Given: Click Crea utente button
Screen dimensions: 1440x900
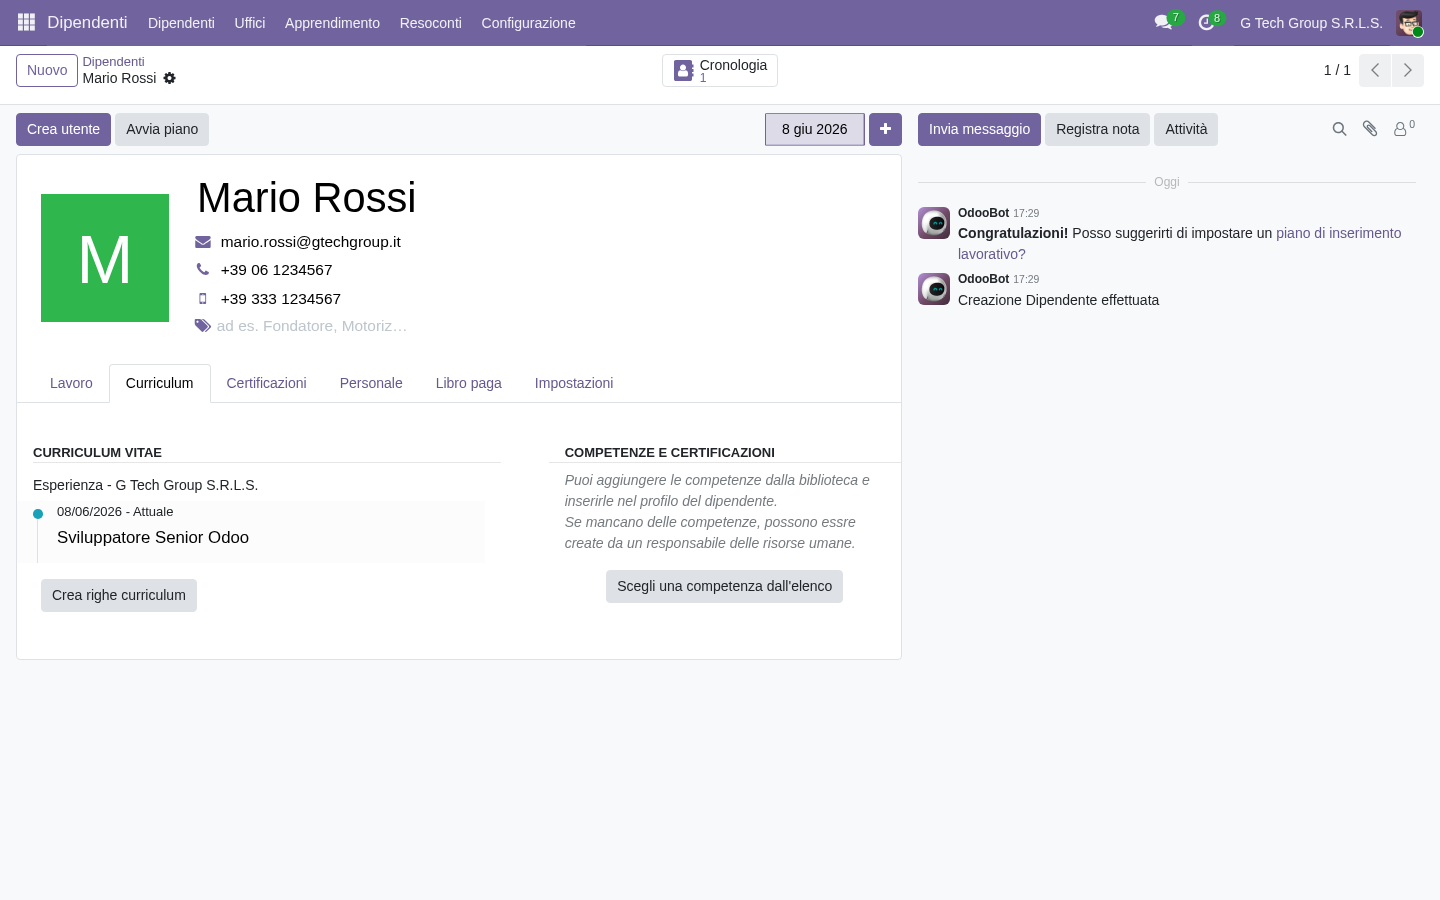Looking at the screenshot, I should [x=63, y=129].
